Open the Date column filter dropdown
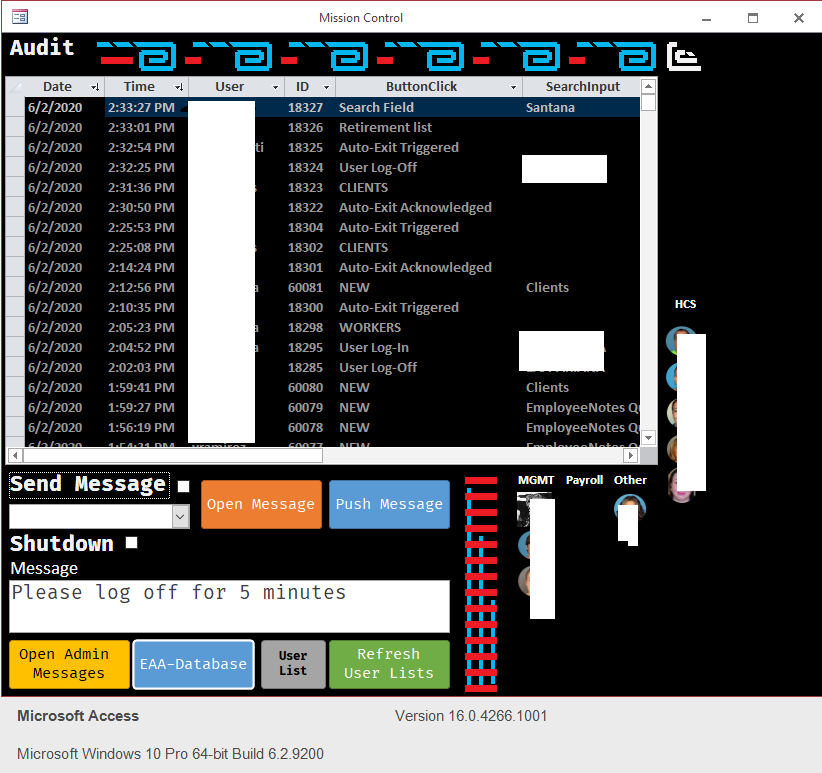This screenshot has height=773, width=822. (x=95, y=87)
